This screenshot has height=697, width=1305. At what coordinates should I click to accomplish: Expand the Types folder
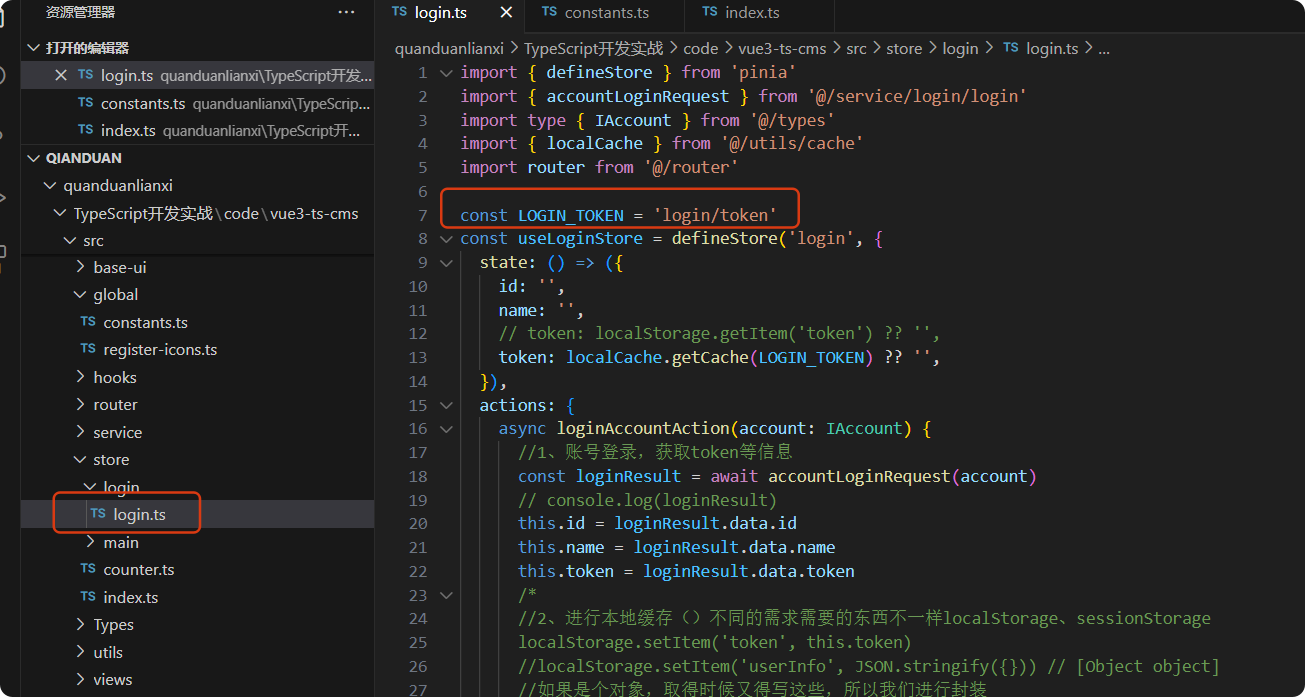pos(81,625)
